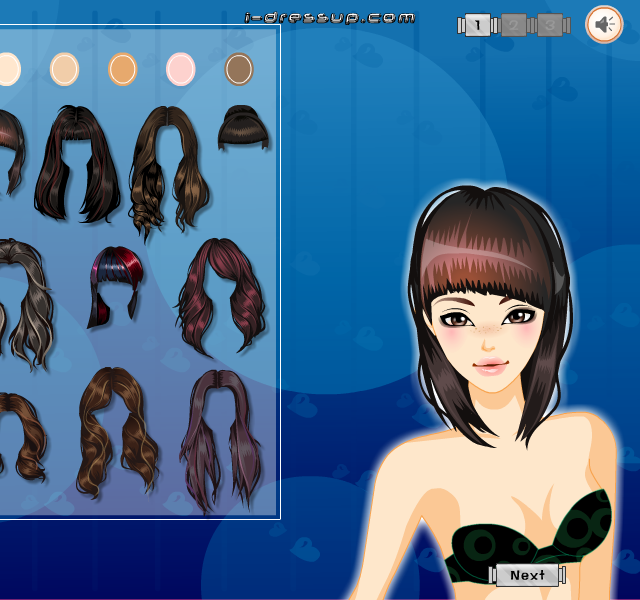Pick the long brown hair with blonde highlights
Screen dimensions: 640x600
(116, 432)
